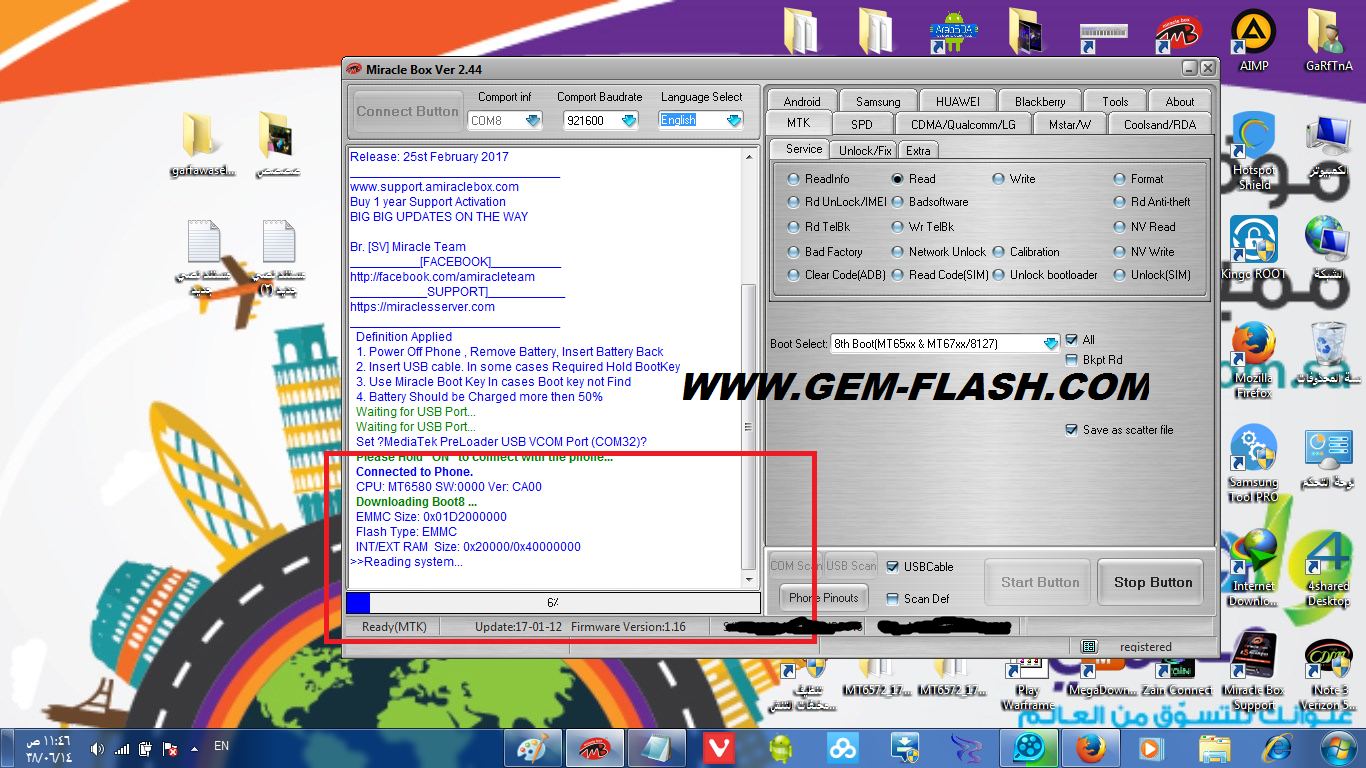This screenshot has width=1366, height=768.
Task: Open the Tools tab
Action: click(x=1115, y=101)
